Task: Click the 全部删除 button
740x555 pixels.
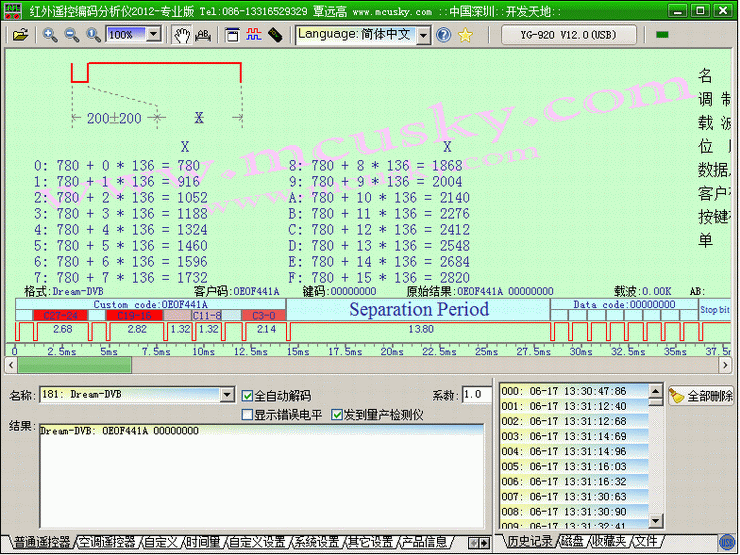Action: [701, 396]
